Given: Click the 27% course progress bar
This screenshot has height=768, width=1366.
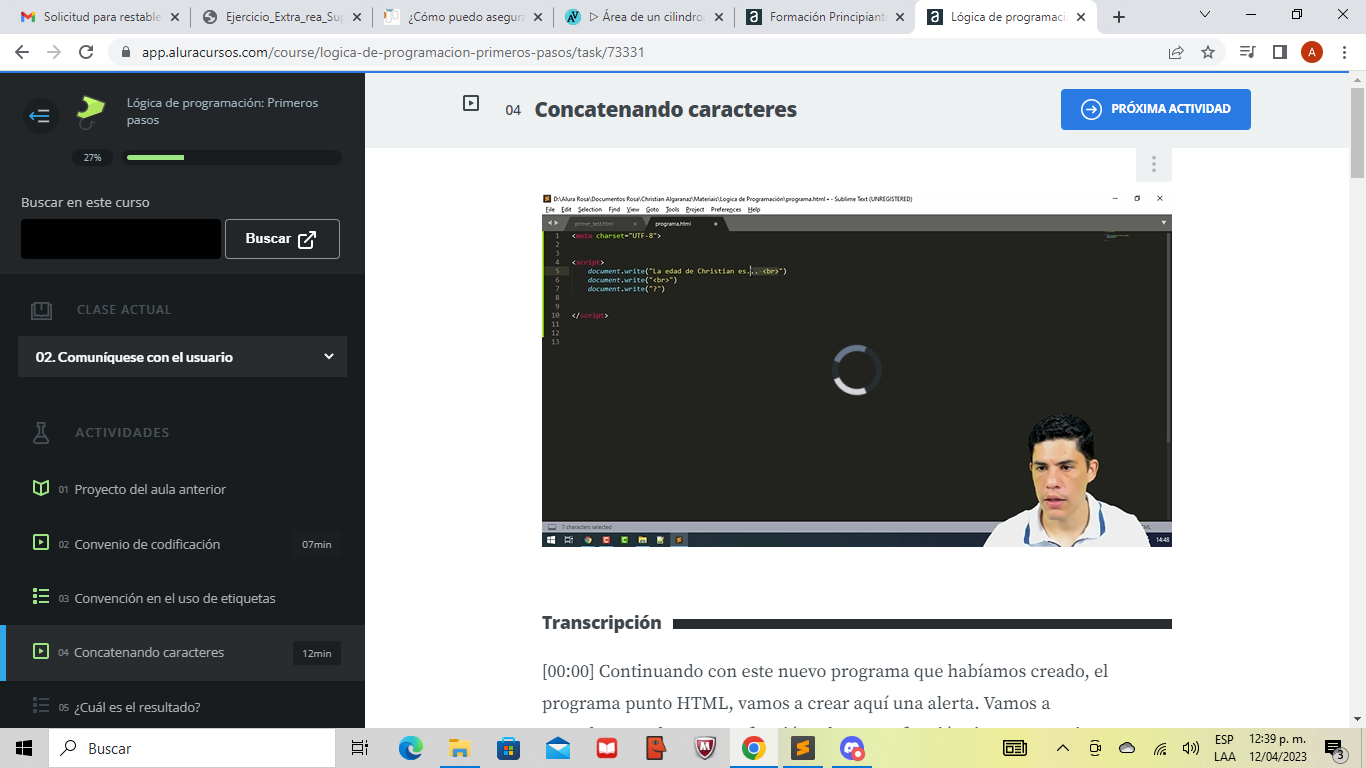Looking at the screenshot, I should tap(234, 157).
